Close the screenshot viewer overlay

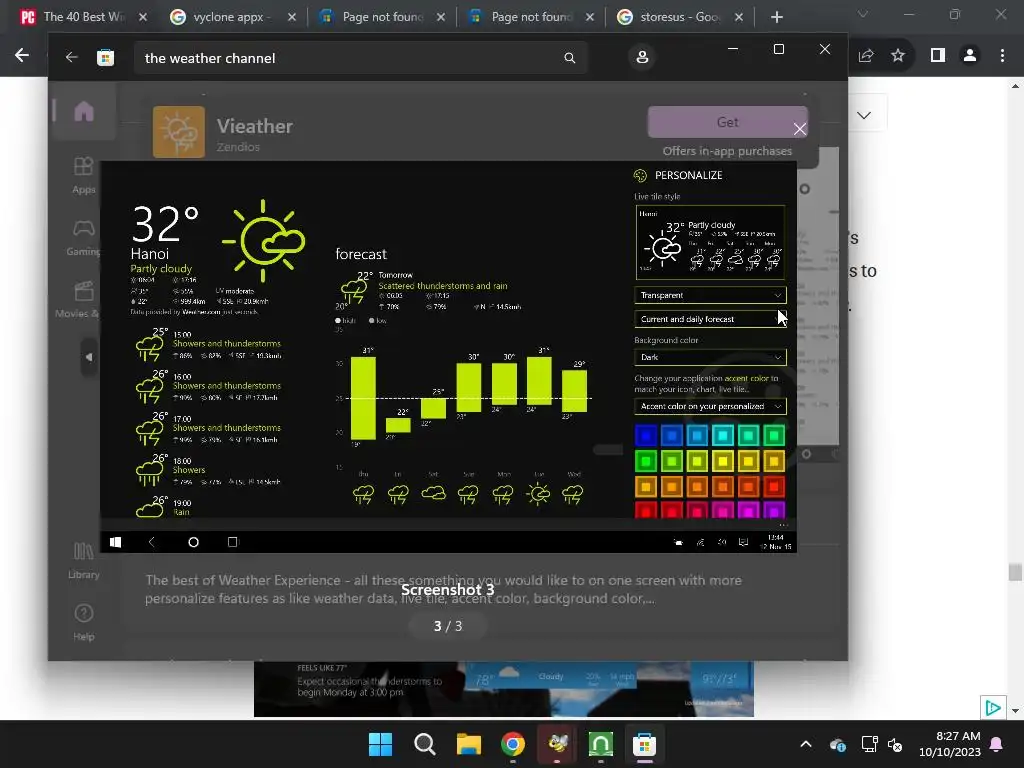point(799,129)
